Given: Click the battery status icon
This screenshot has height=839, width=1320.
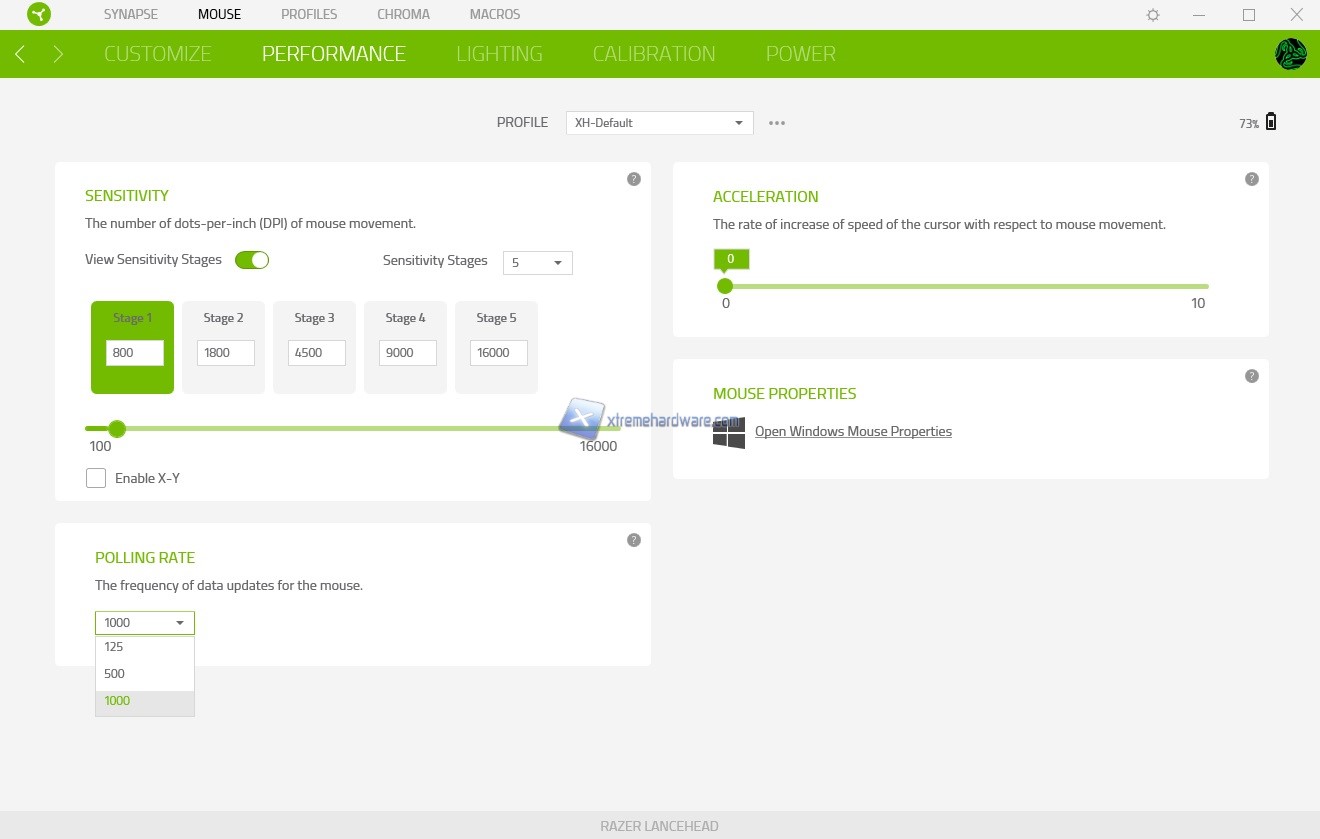Looking at the screenshot, I should pos(1271,122).
